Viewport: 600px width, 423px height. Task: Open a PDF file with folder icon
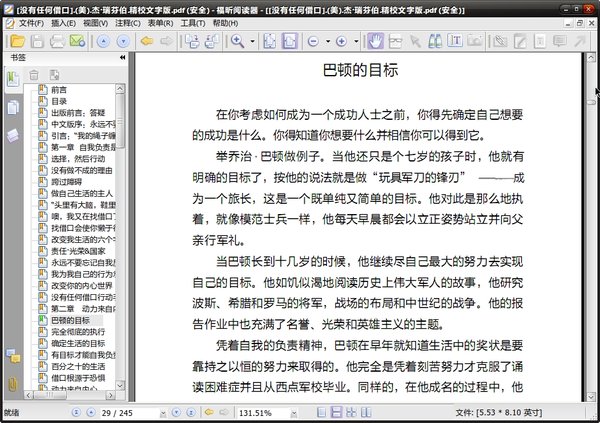[x=17, y=41]
